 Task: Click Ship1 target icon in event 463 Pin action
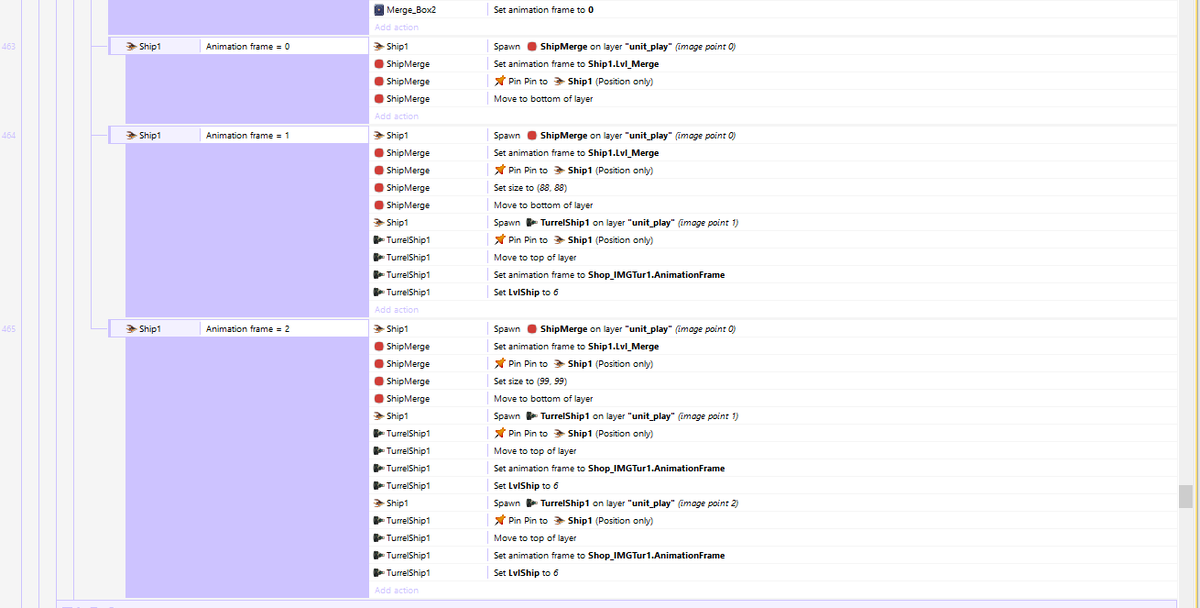tap(559, 82)
